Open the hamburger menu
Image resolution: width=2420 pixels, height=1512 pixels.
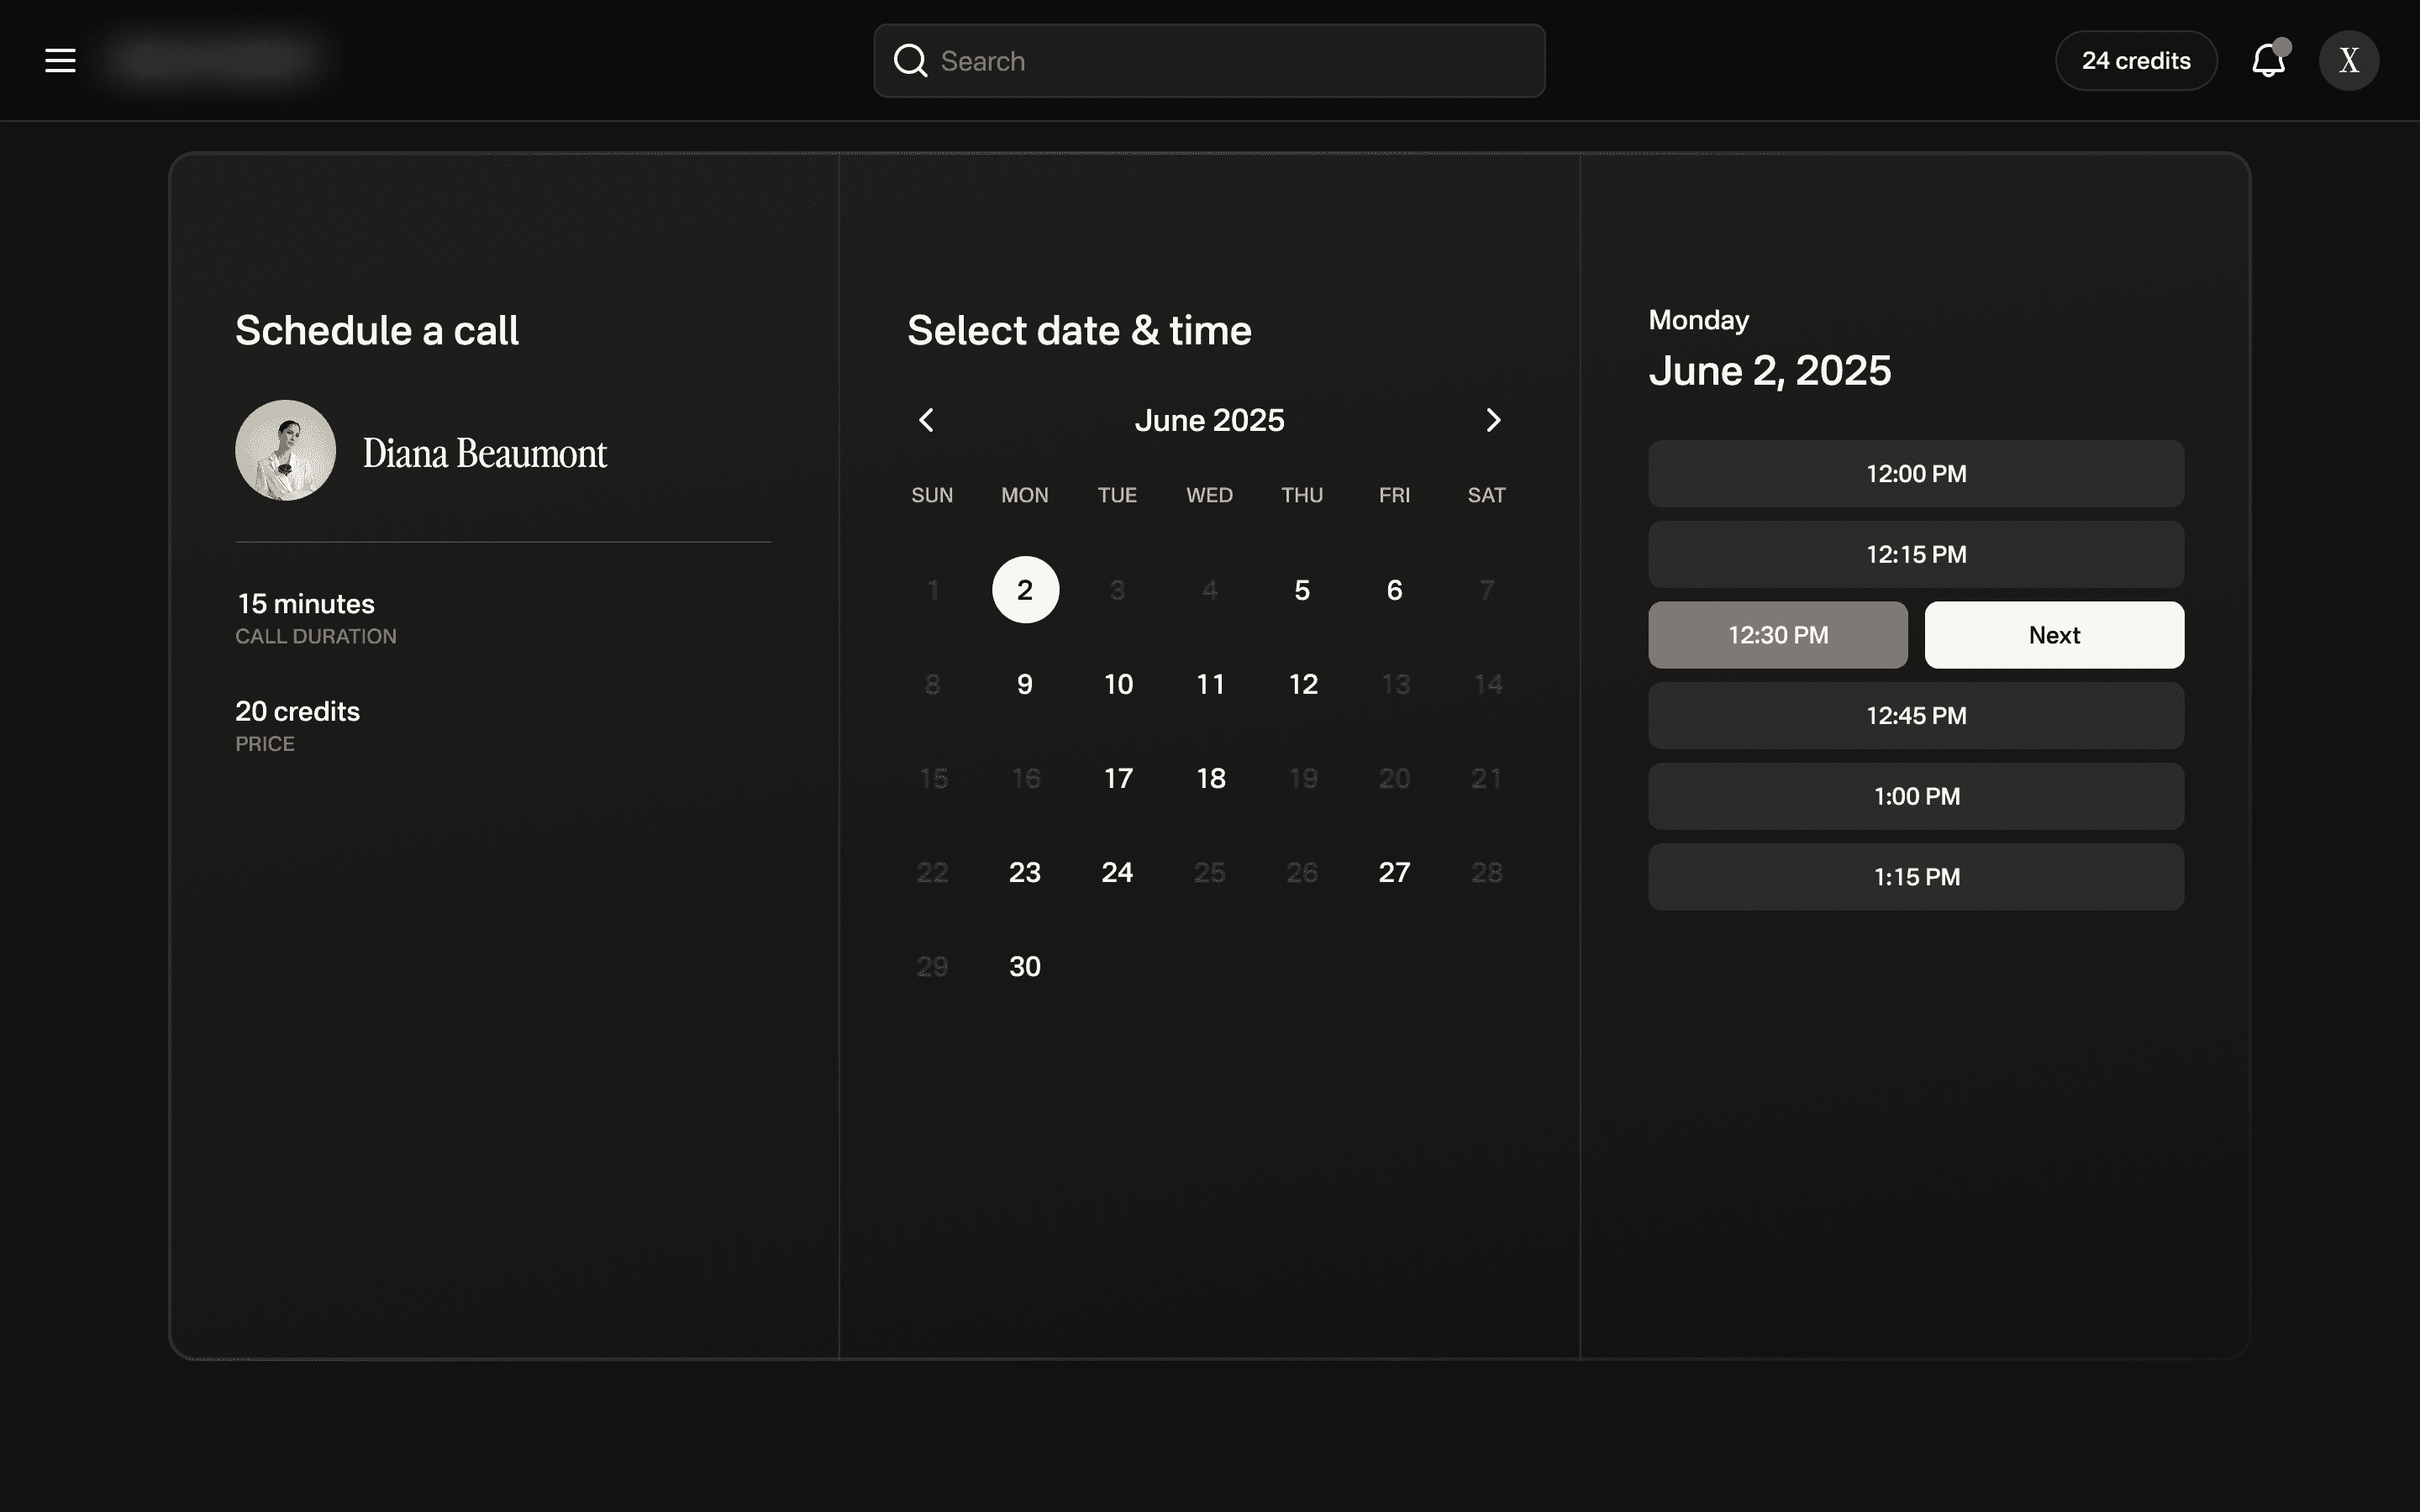click(60, 60)
